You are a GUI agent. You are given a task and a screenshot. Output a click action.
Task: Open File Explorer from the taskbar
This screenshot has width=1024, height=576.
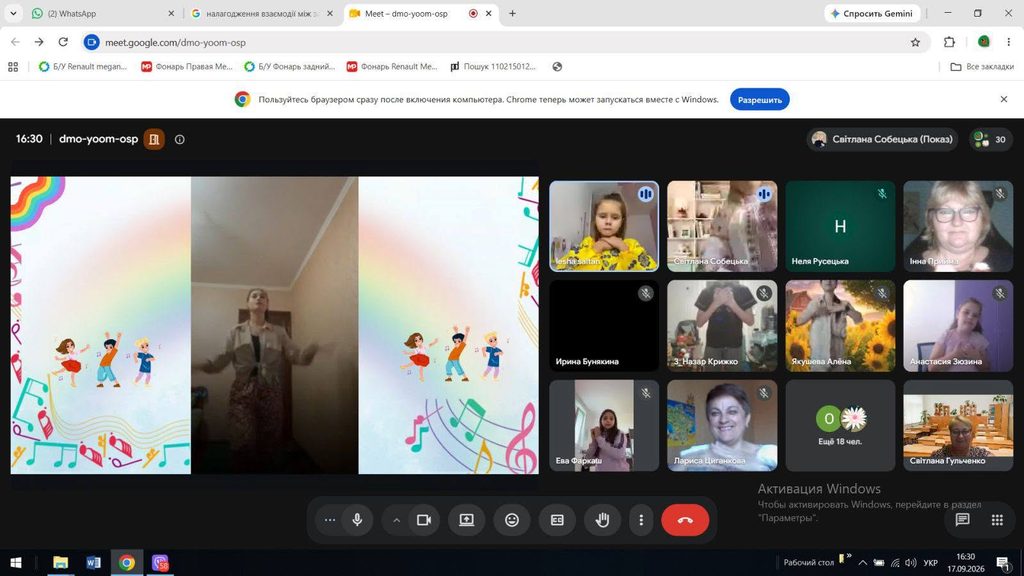(60, 562)
